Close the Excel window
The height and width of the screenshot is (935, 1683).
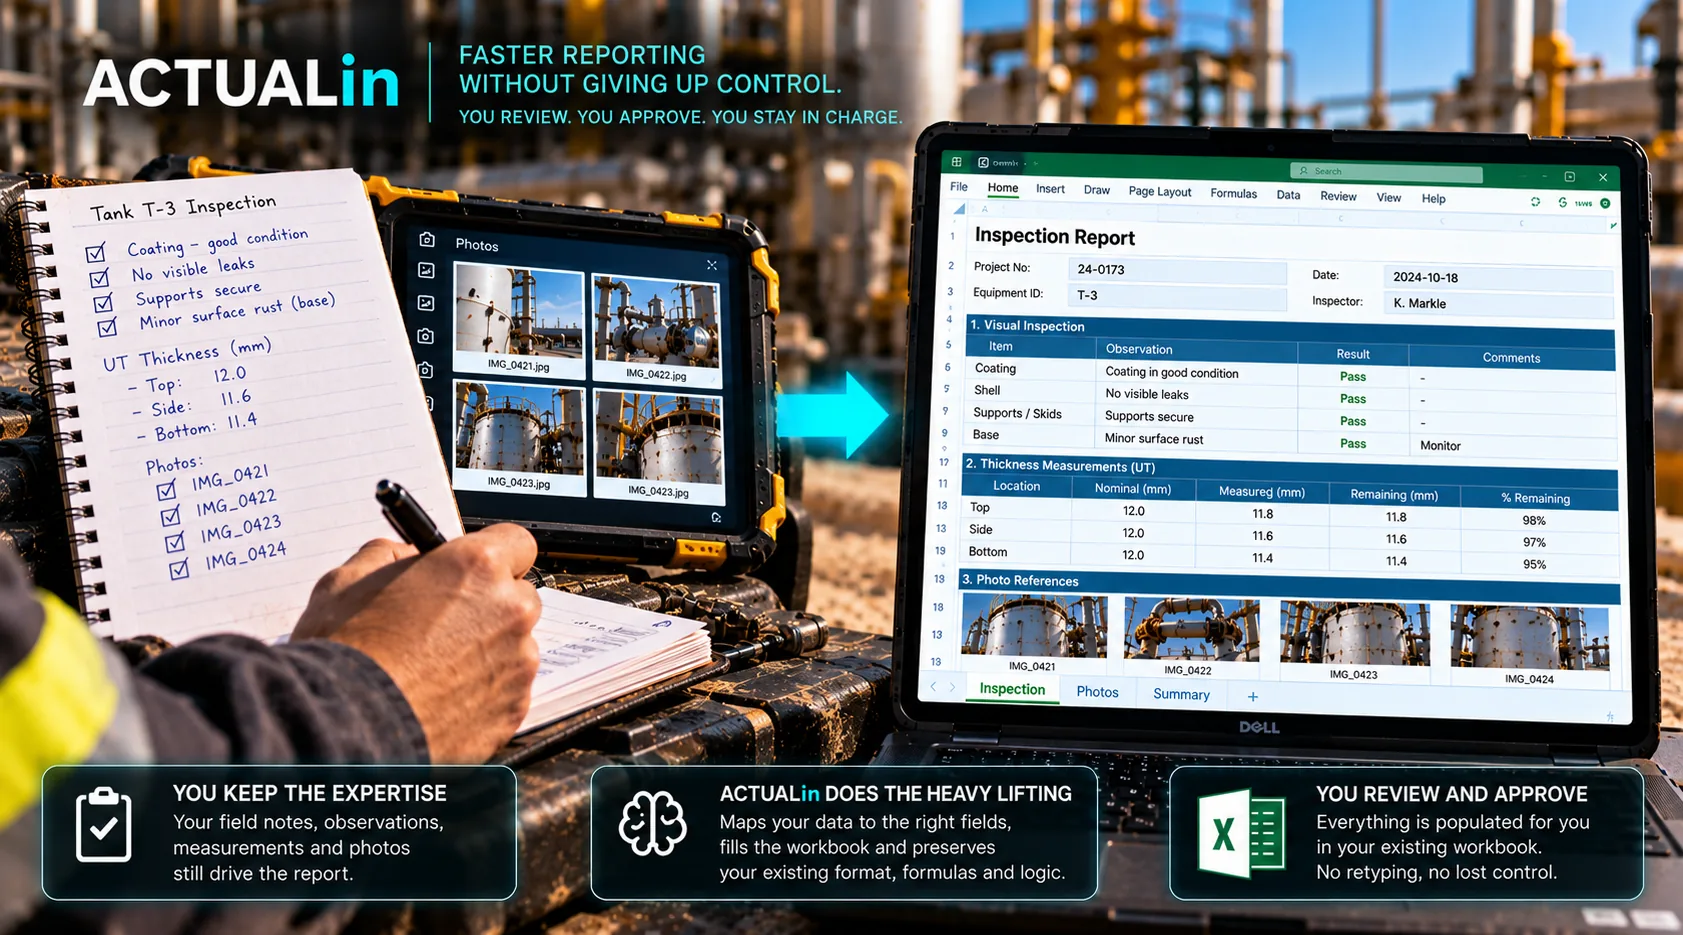click(x=1602, y=178)
